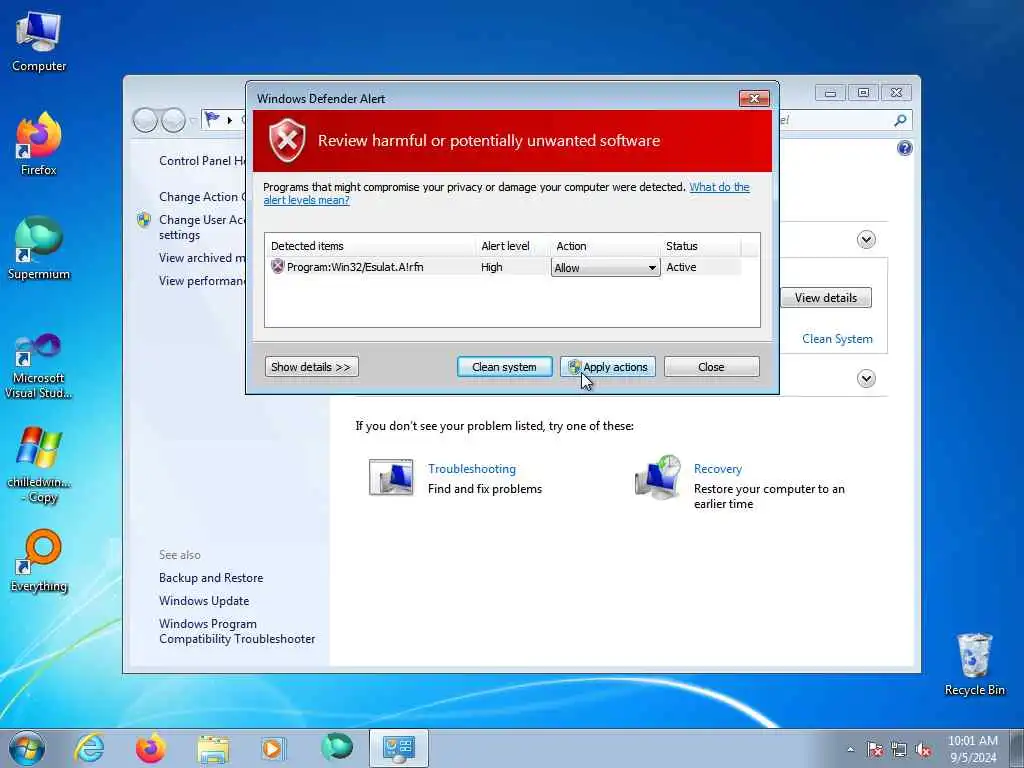Image resolution: width=1024 pixels, height=768 pixels.
Task: Click the Close button in Defender alert
Action: pos(711,366)
